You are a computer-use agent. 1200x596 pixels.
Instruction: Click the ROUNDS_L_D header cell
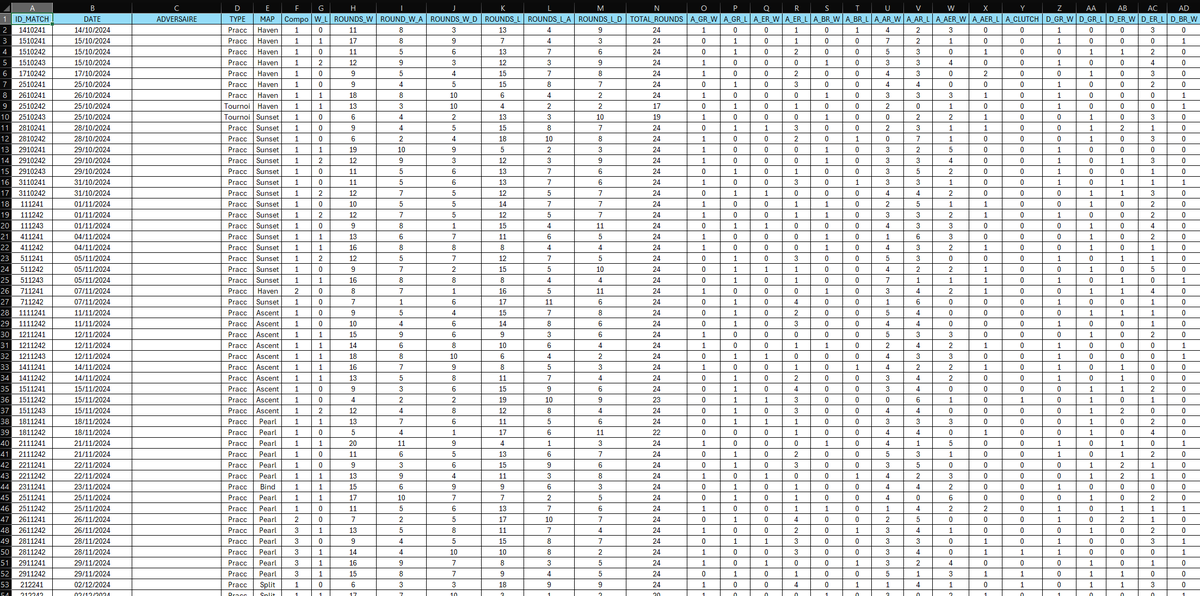(x=598, y=18)
